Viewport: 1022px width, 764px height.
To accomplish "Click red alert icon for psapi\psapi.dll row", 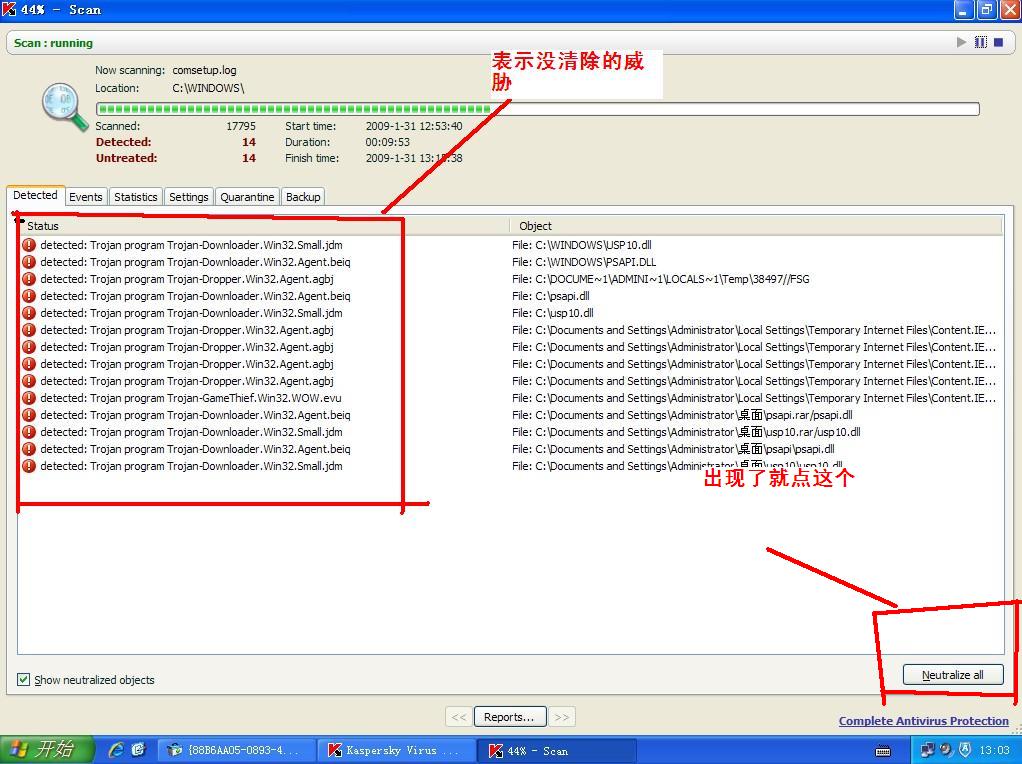I will pyautogui.click(x=29, y=448).
